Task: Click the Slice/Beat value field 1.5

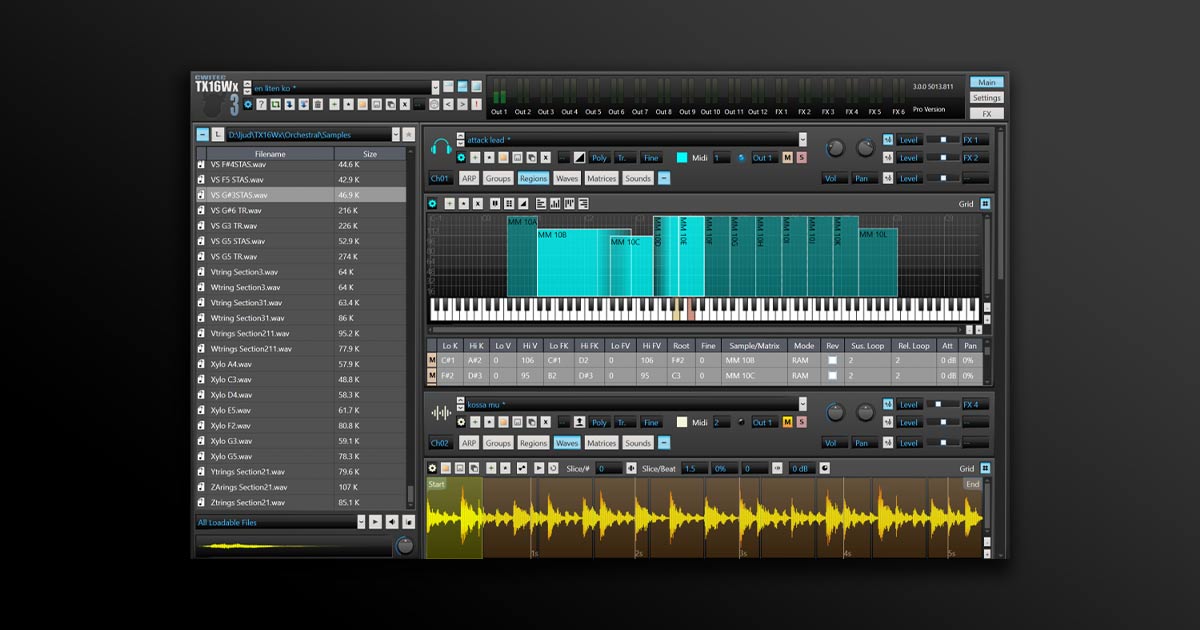Action: coord(695,467)
